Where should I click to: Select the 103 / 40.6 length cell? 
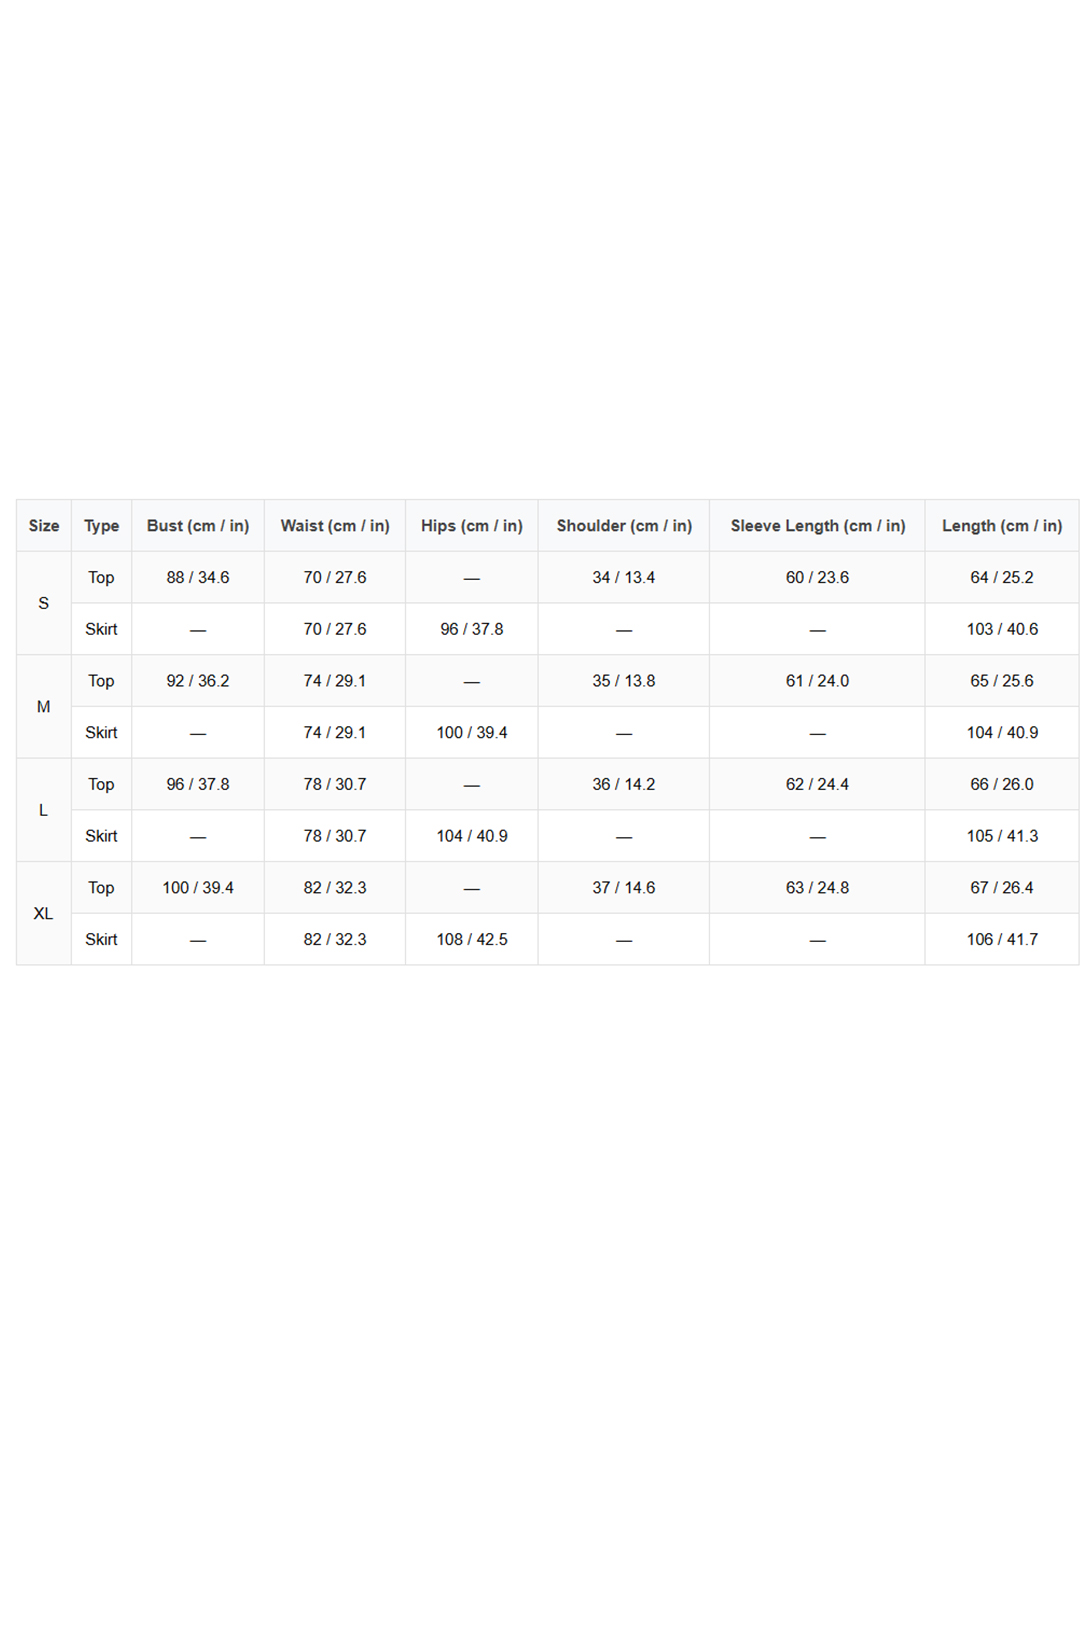pyautogui.click(x=1002, y=629)
